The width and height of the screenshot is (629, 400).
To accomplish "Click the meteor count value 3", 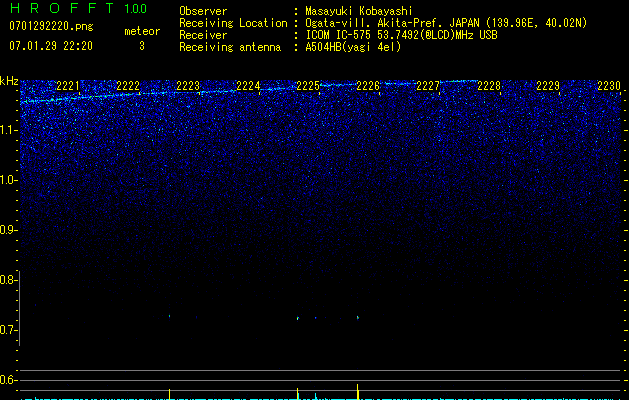I will click(x=142, y=46).
